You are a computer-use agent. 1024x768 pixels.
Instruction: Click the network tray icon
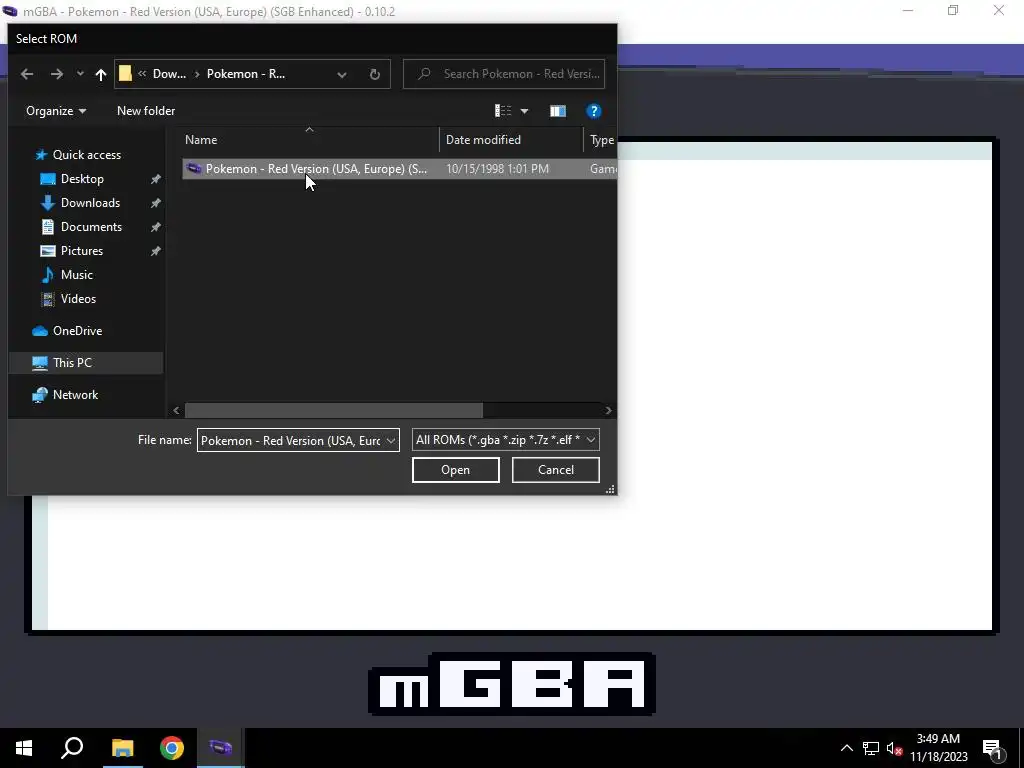871,748
